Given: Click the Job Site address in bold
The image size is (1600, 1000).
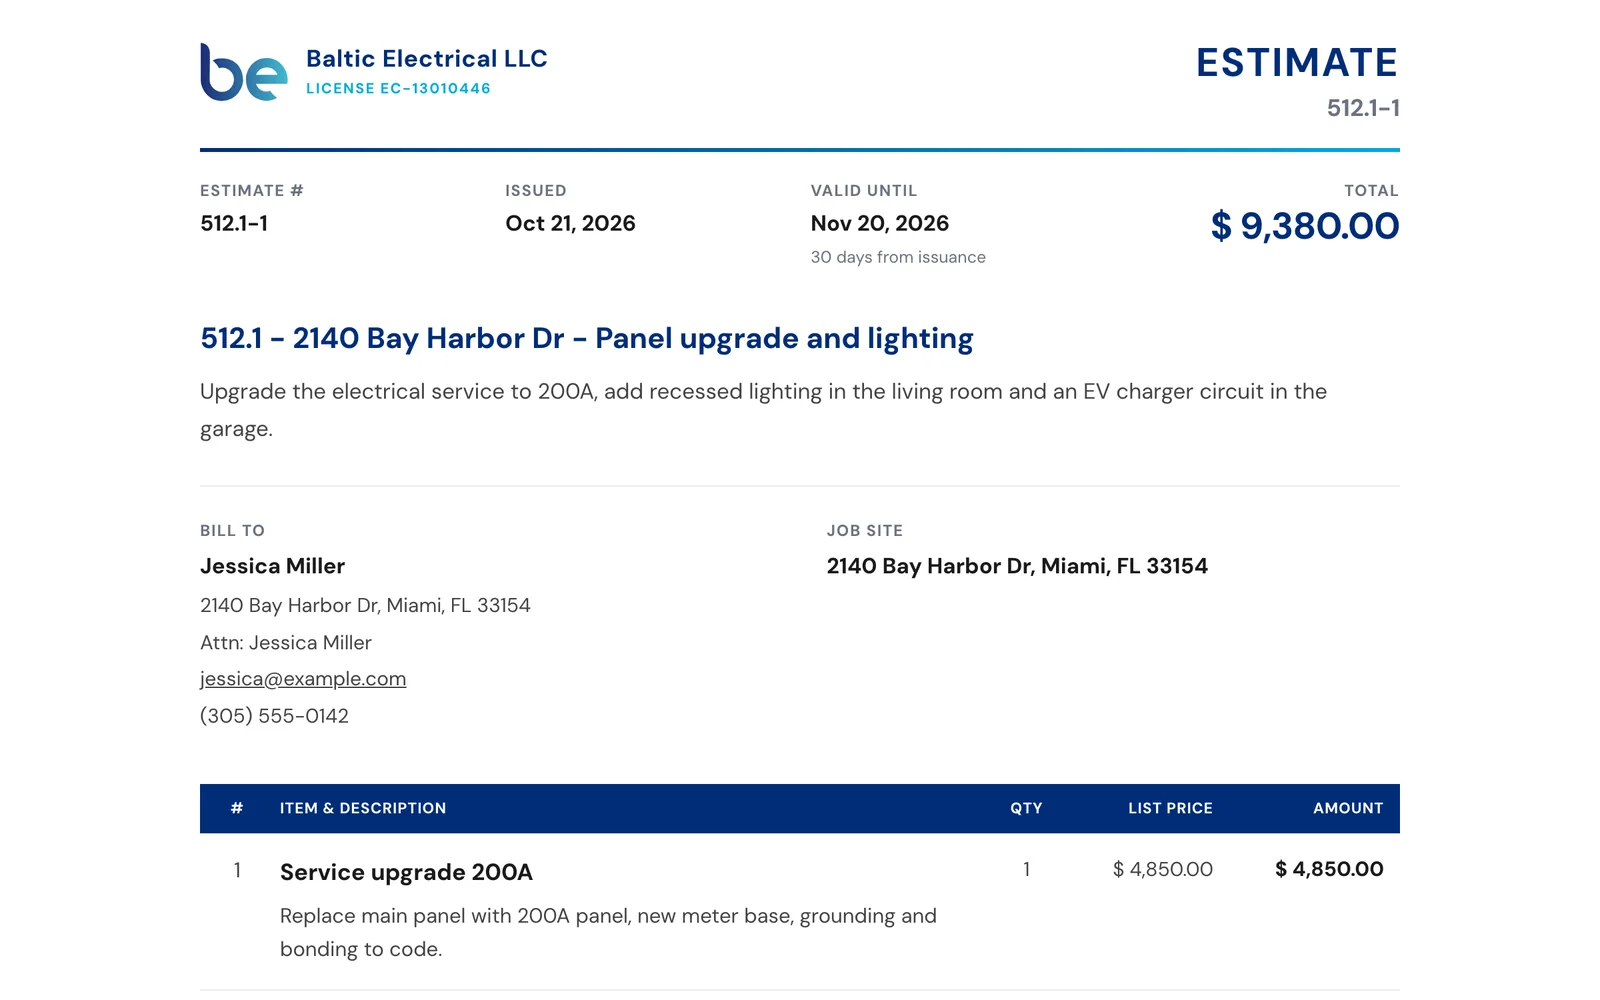Looking at the screenshot, I should point(1017,566).
